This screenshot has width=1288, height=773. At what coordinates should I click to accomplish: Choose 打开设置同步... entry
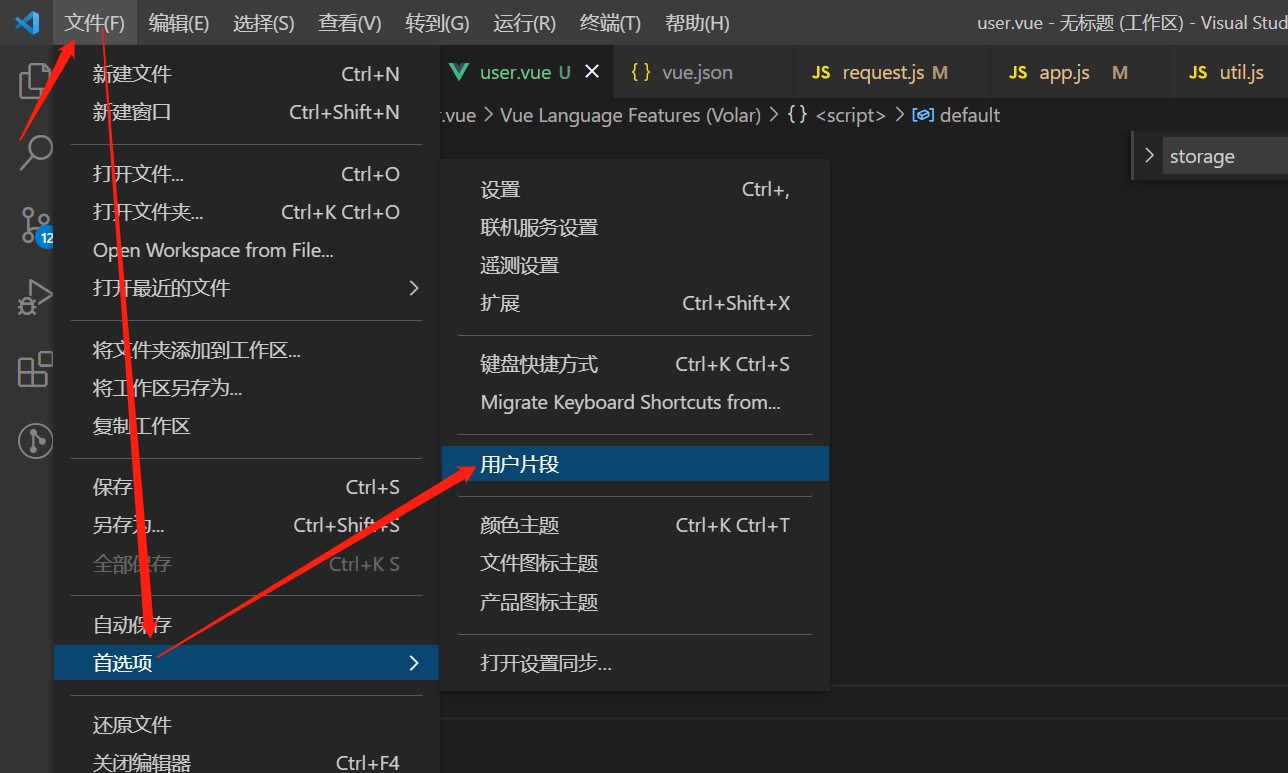[x=635, y=663]
